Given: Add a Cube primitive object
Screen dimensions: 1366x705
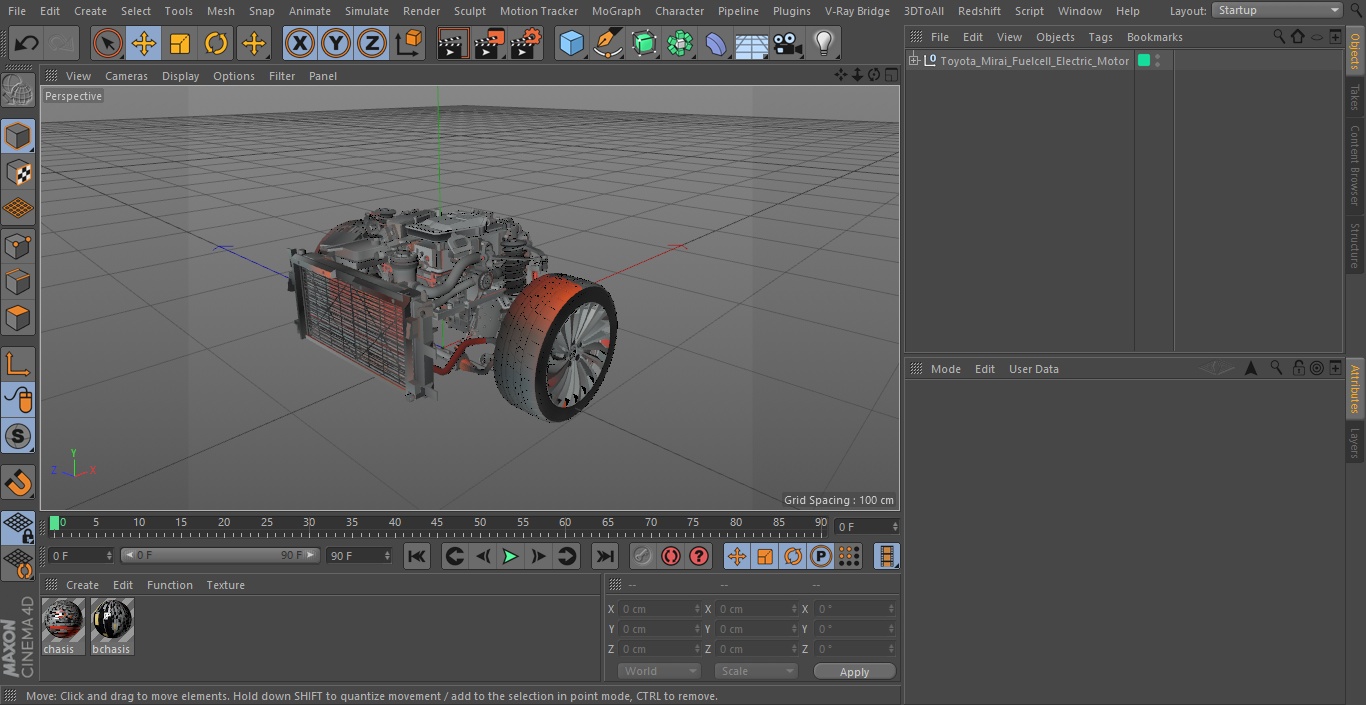Looking at the screenshot, I should pyautogui.click(x=571, y=43).
